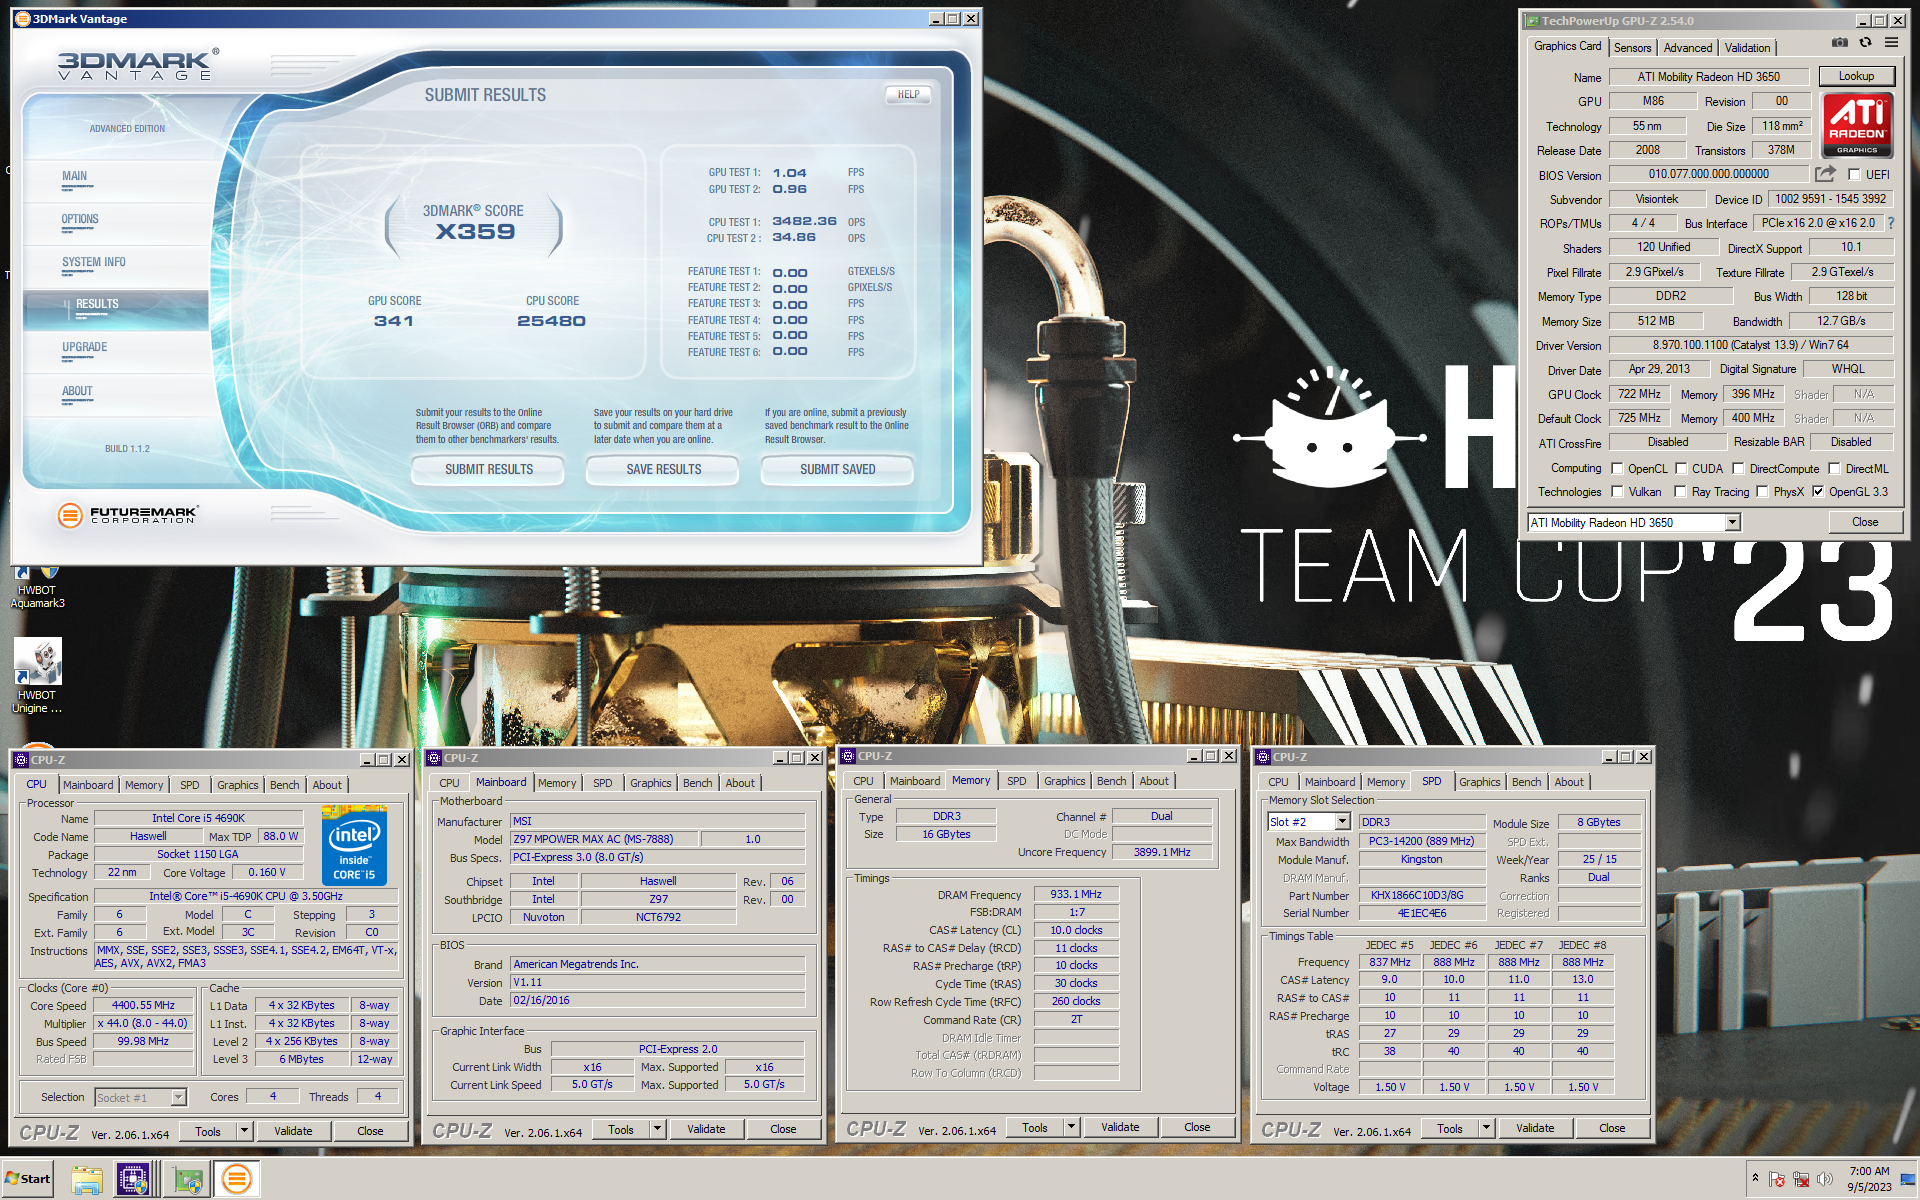This screenshot has height=1200, width=1920.
Task: Show hidden tray icons arrow
Action: (x=1755, y=1178)
